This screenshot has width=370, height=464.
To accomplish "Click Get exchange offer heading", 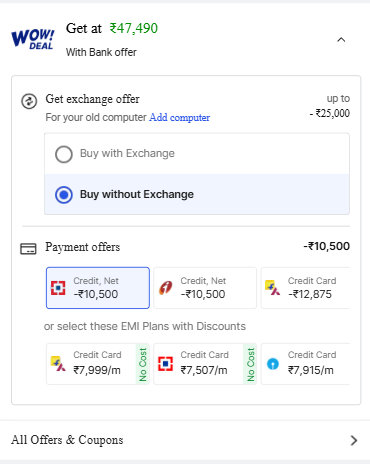I will (92, 99).
